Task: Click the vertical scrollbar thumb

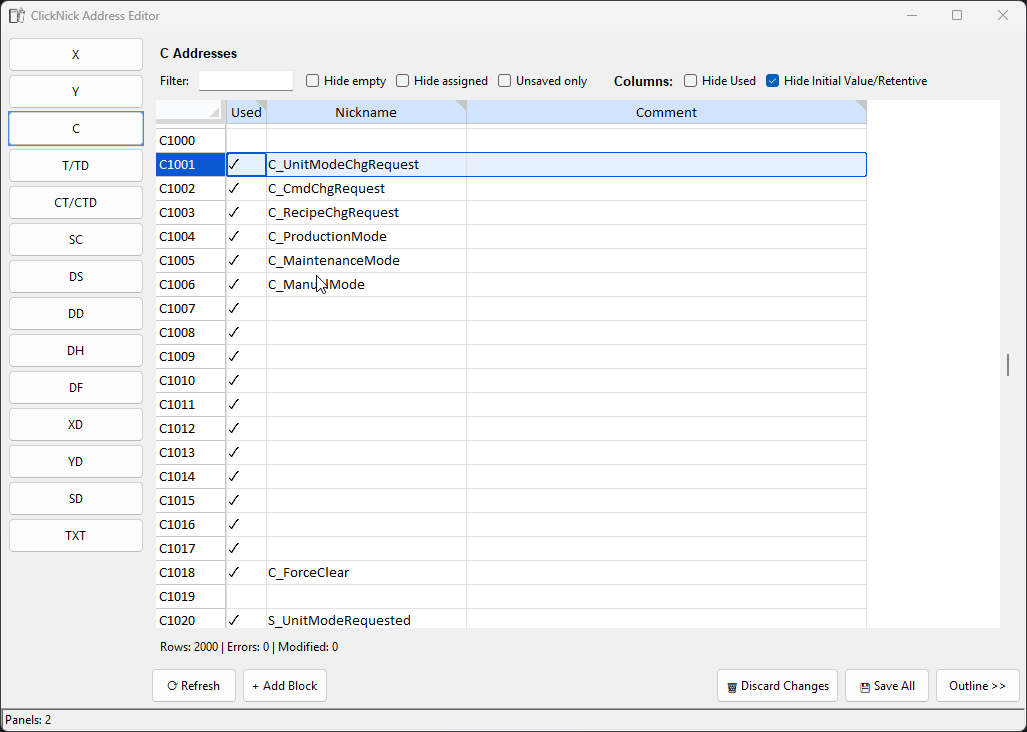Action: point(1008,365)
